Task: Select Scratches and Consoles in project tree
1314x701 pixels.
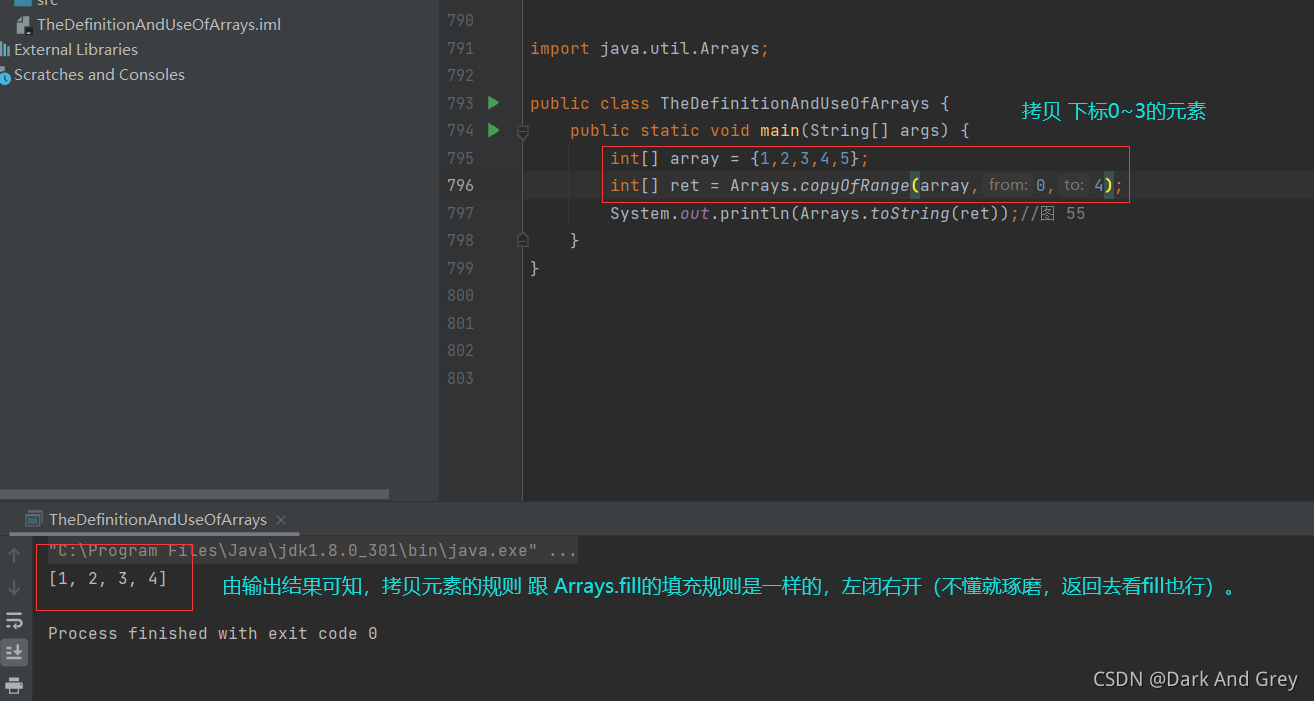Action: pyautogui.click(x=99, y=74)
